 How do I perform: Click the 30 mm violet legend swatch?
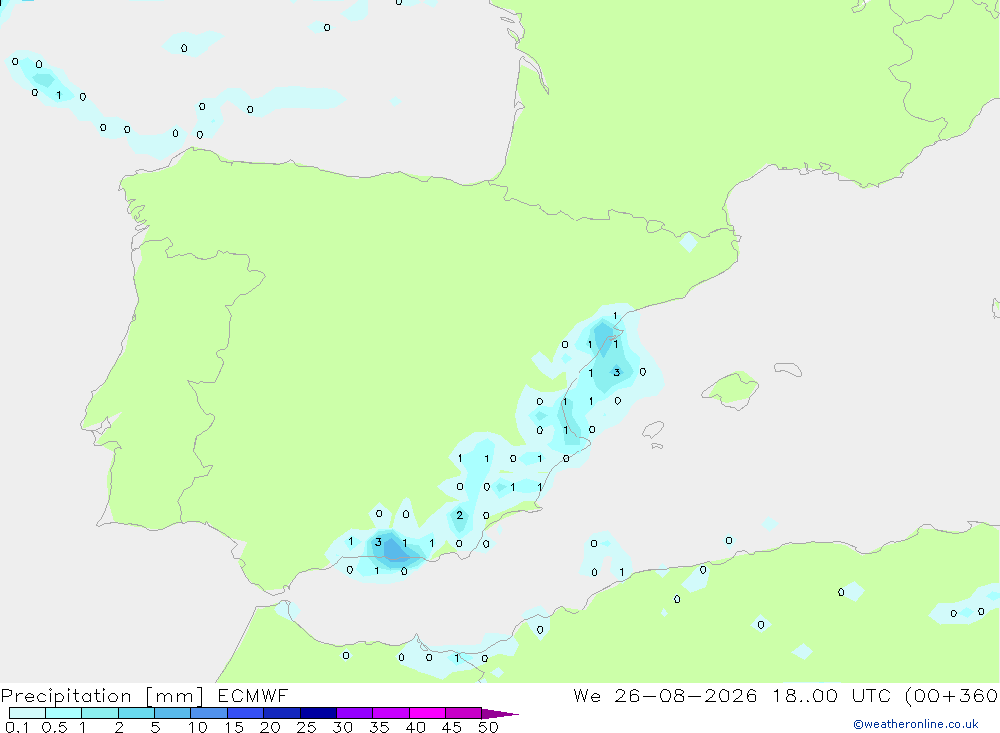tap(355, 713)
